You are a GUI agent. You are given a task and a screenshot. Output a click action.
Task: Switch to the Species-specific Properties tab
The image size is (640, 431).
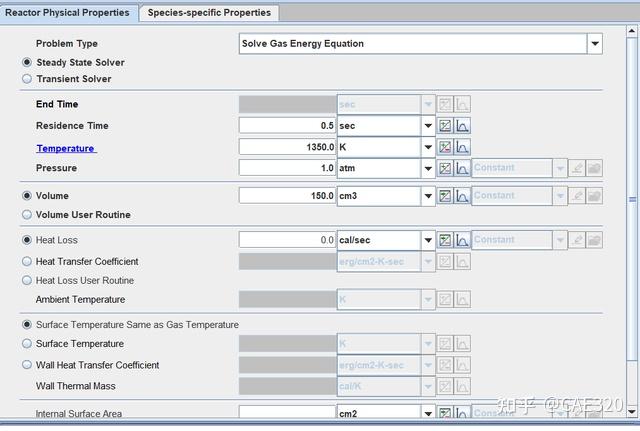tap(209, 13)
